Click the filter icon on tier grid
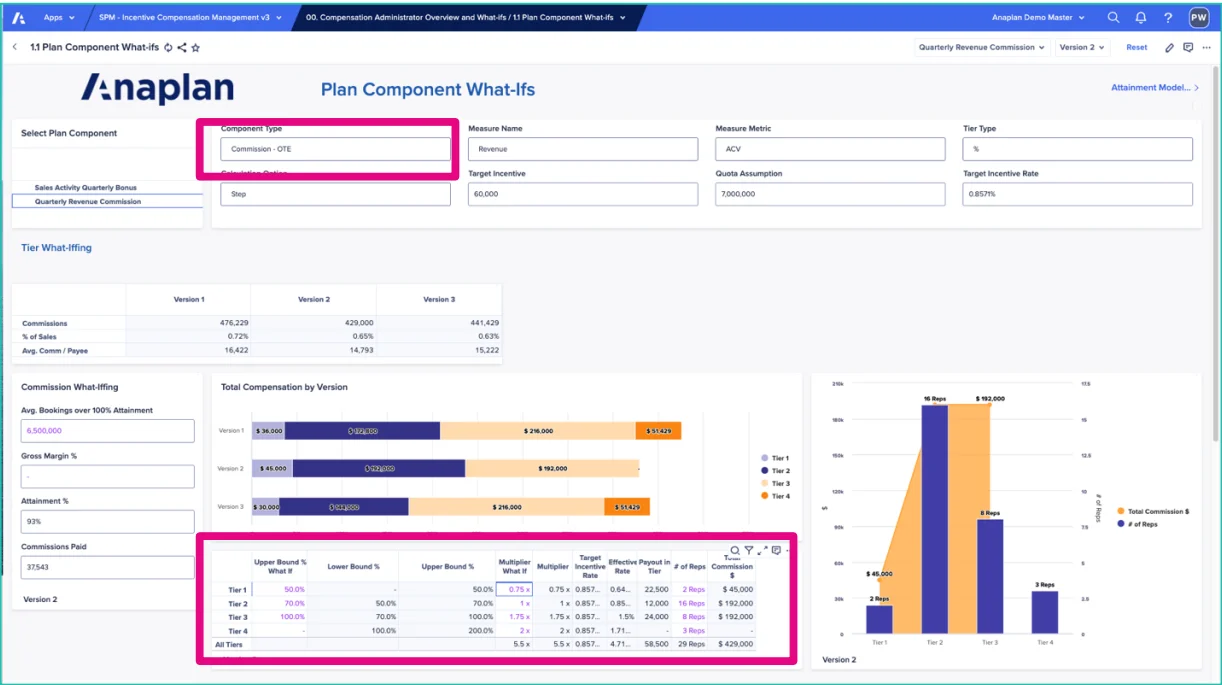1222x685 pixels. tap(748, 551)
